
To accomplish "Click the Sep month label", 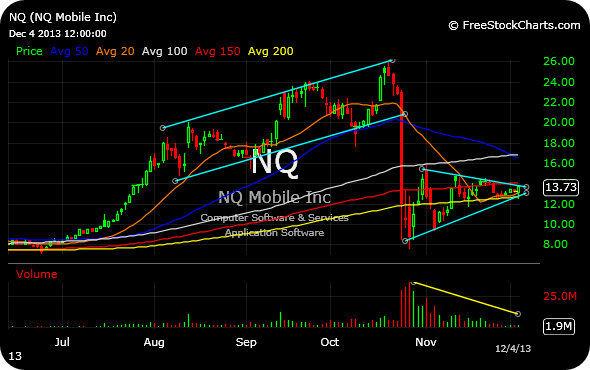I will (x=246, y=343).
